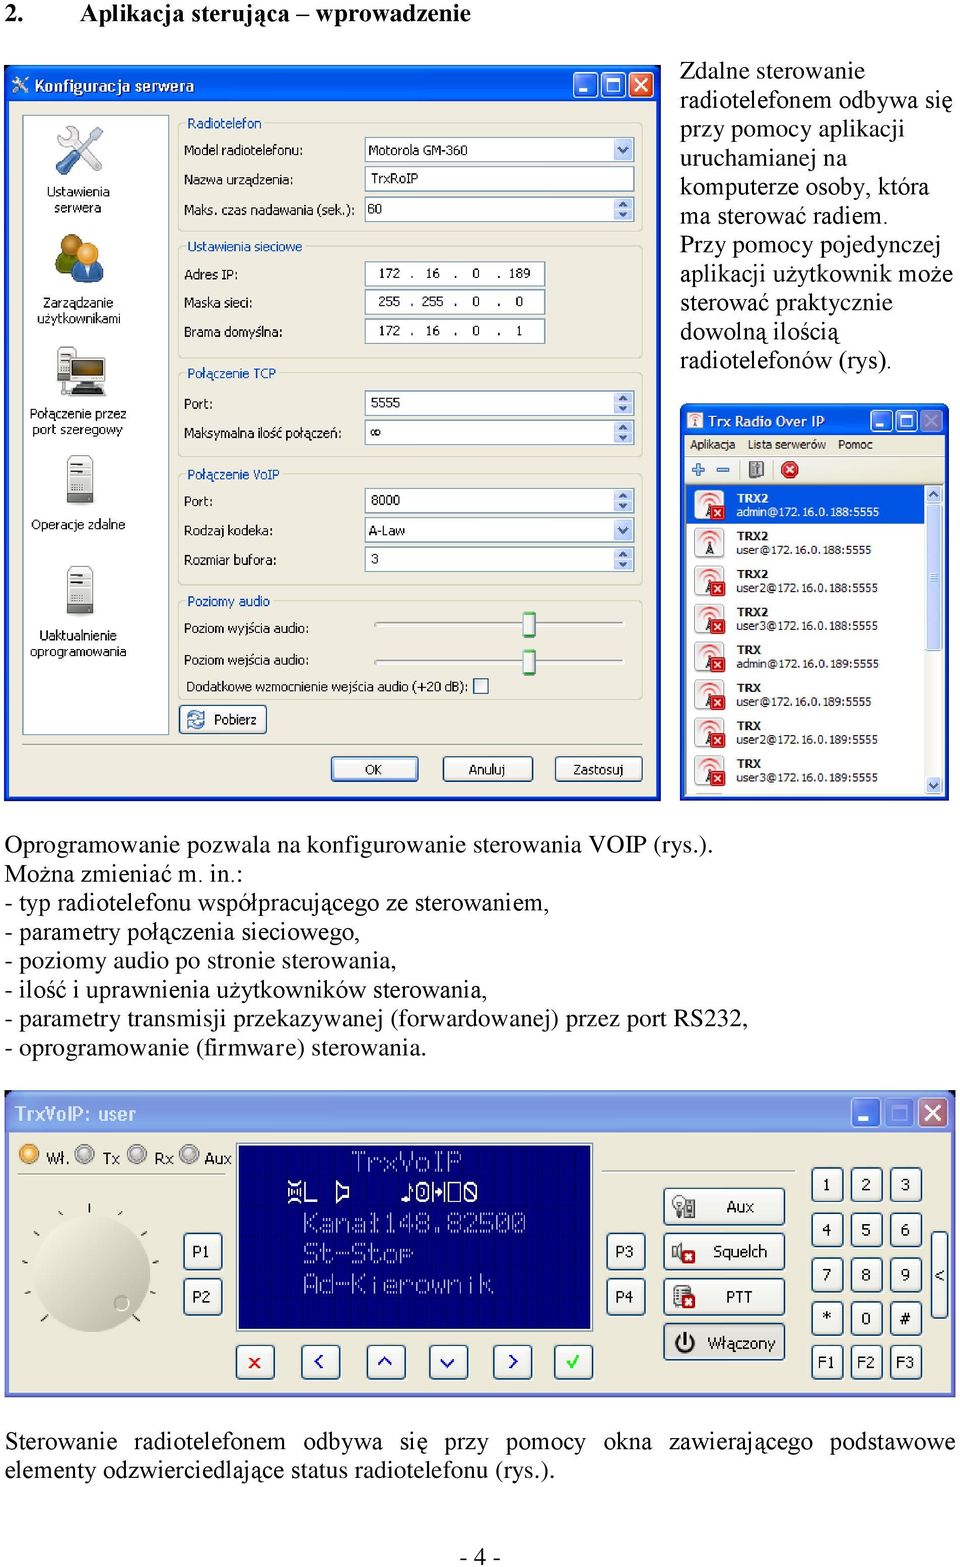Toggle the Aux button in TrxVoIP
The width and height of the screenshot is (960, 1567).
point(724,1207)
